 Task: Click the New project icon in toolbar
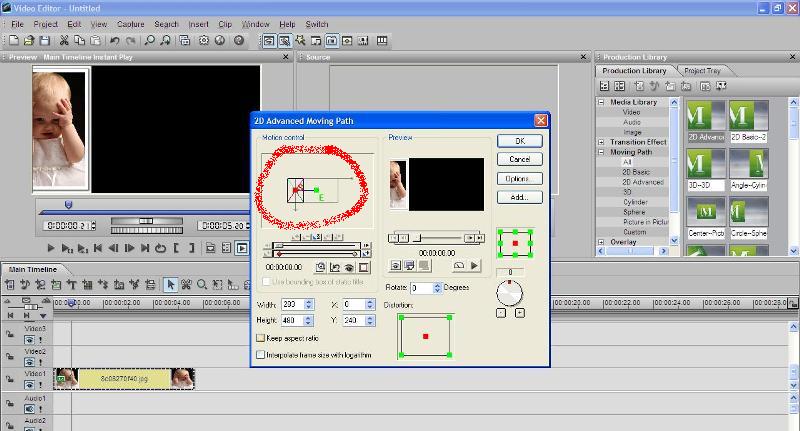[x=13, y=41]
